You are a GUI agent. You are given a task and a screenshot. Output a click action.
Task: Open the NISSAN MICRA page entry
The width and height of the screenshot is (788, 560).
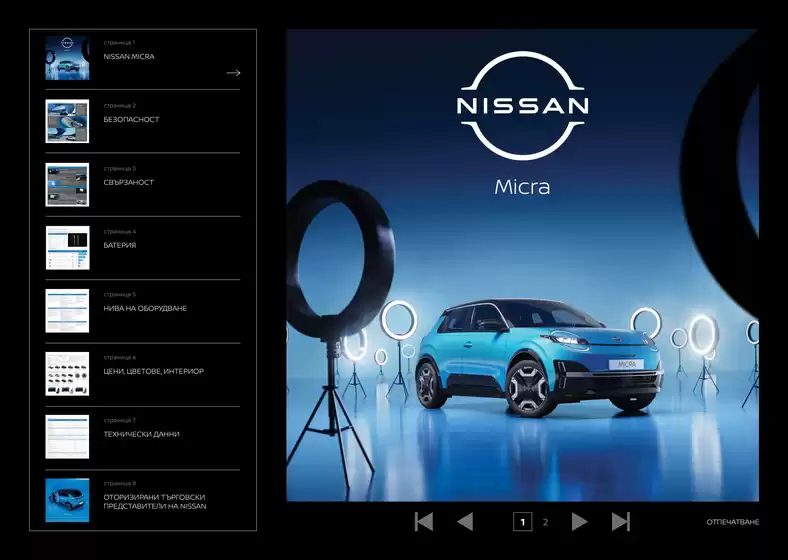pyautogui.click(x=129, y=57)
